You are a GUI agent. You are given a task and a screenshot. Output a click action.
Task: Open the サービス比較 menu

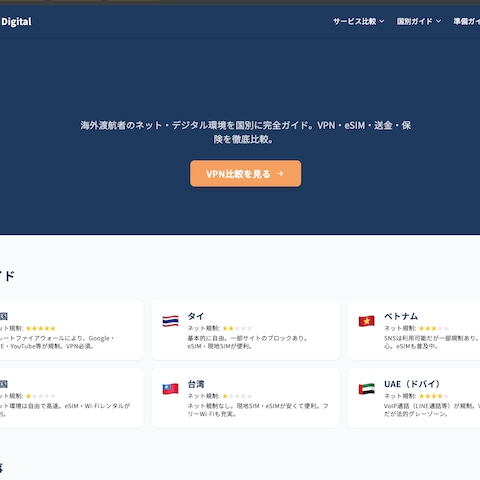[x=358, y=21]
